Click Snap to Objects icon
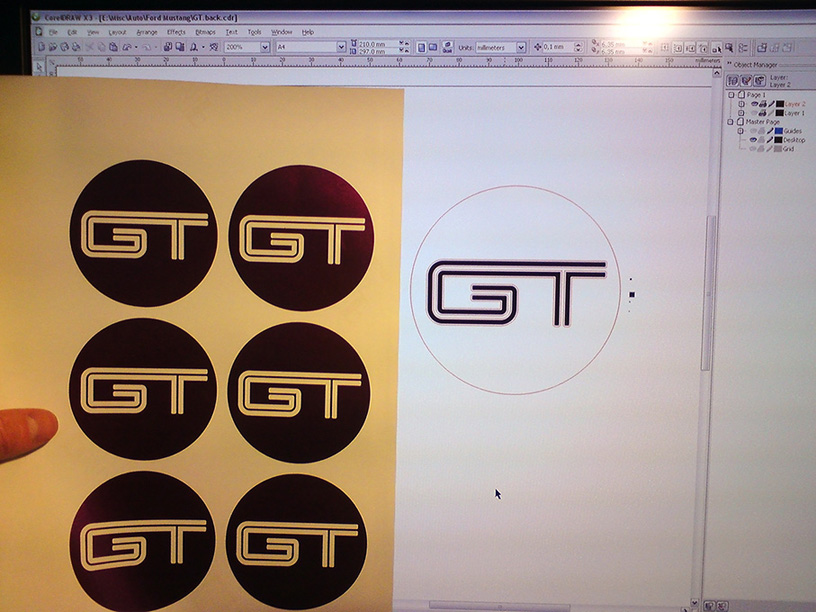This screenshot has width=816, height=612. (691, 47)
